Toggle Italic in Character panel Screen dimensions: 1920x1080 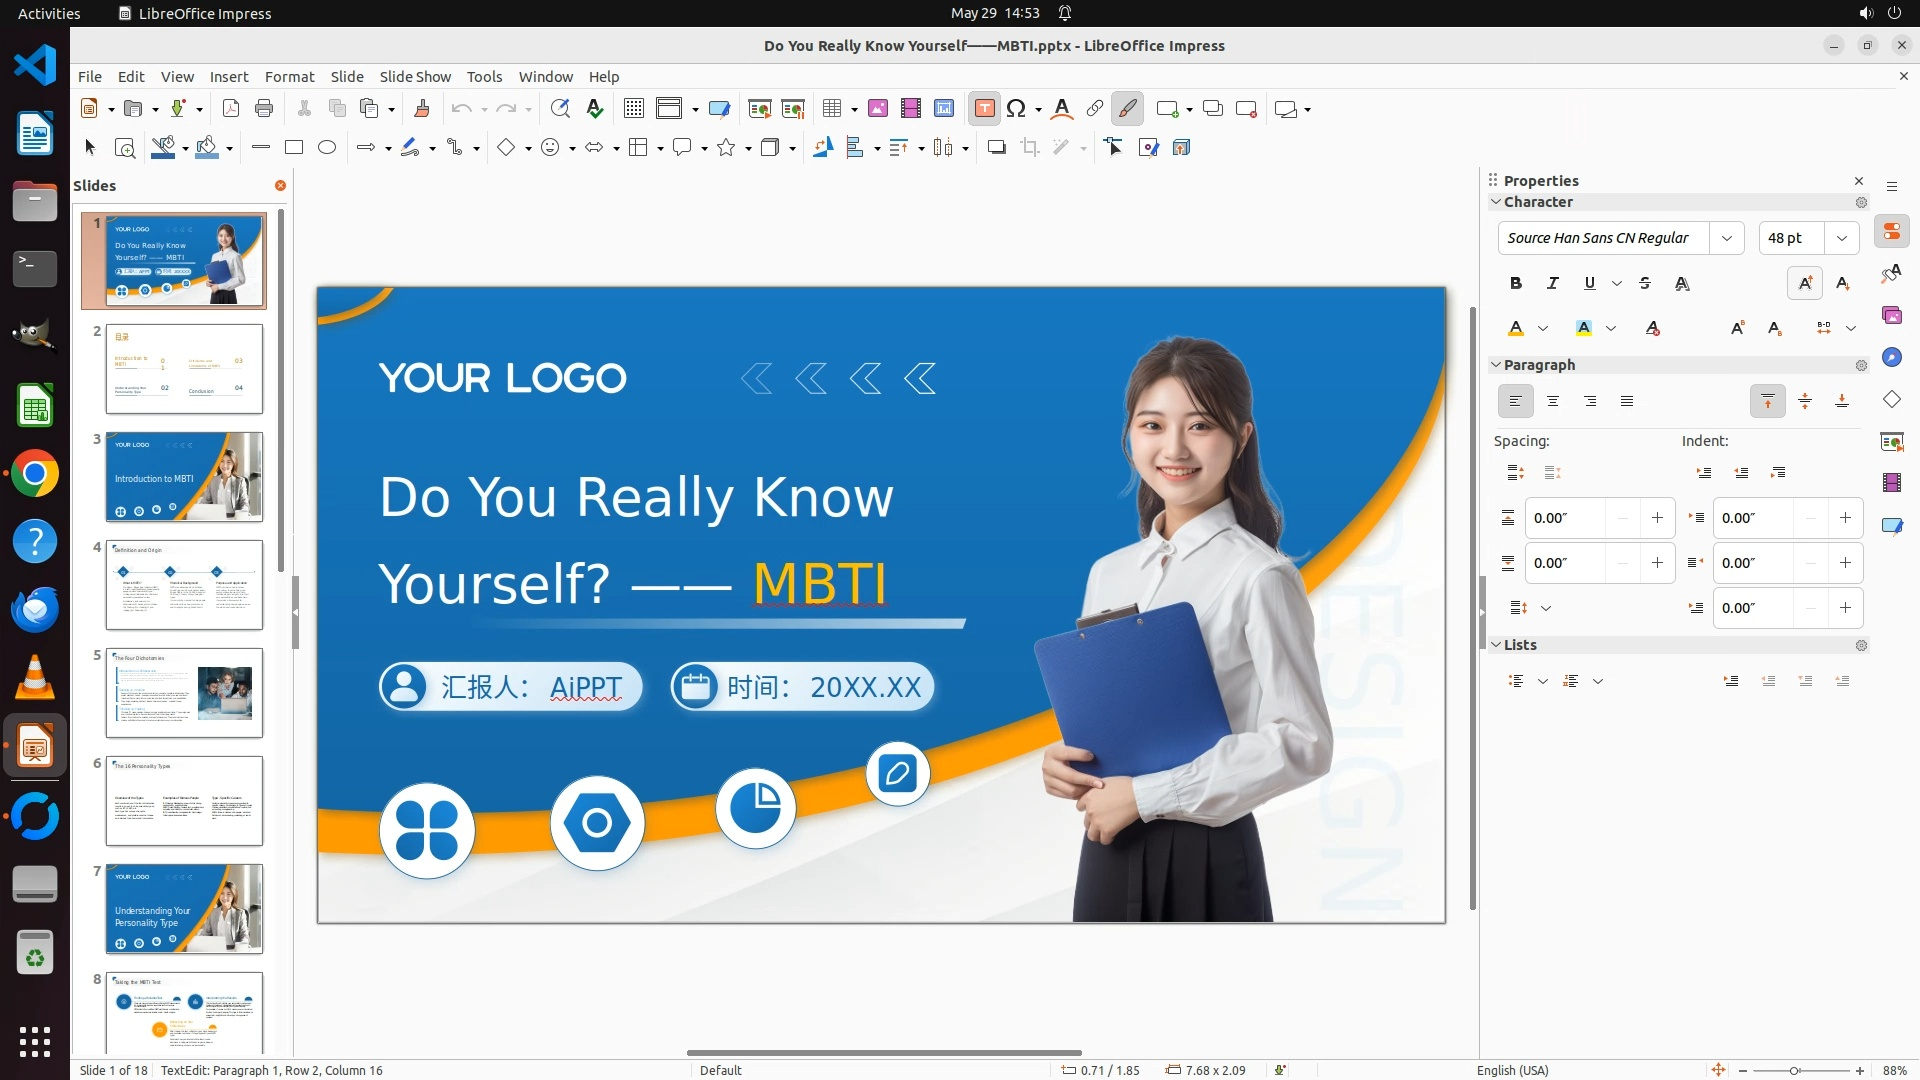[1552, 284]
